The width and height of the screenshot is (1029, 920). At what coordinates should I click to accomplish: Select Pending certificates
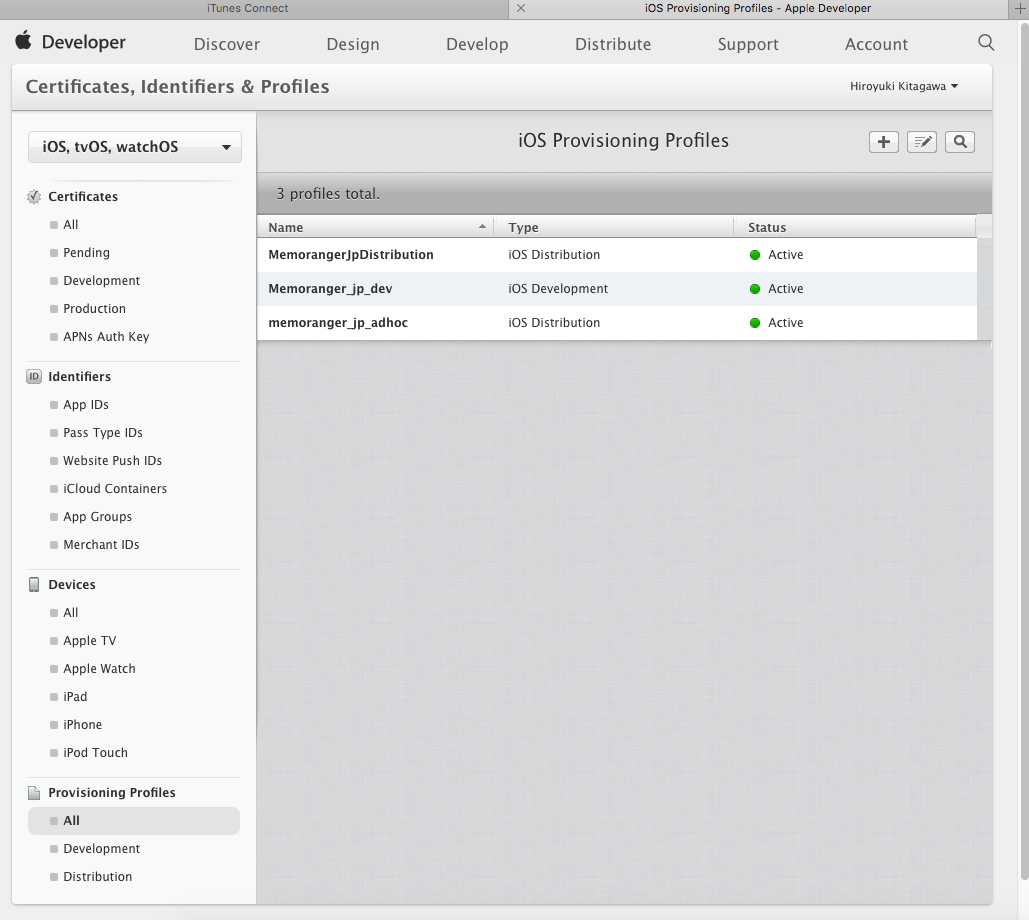tap(86, 253)
